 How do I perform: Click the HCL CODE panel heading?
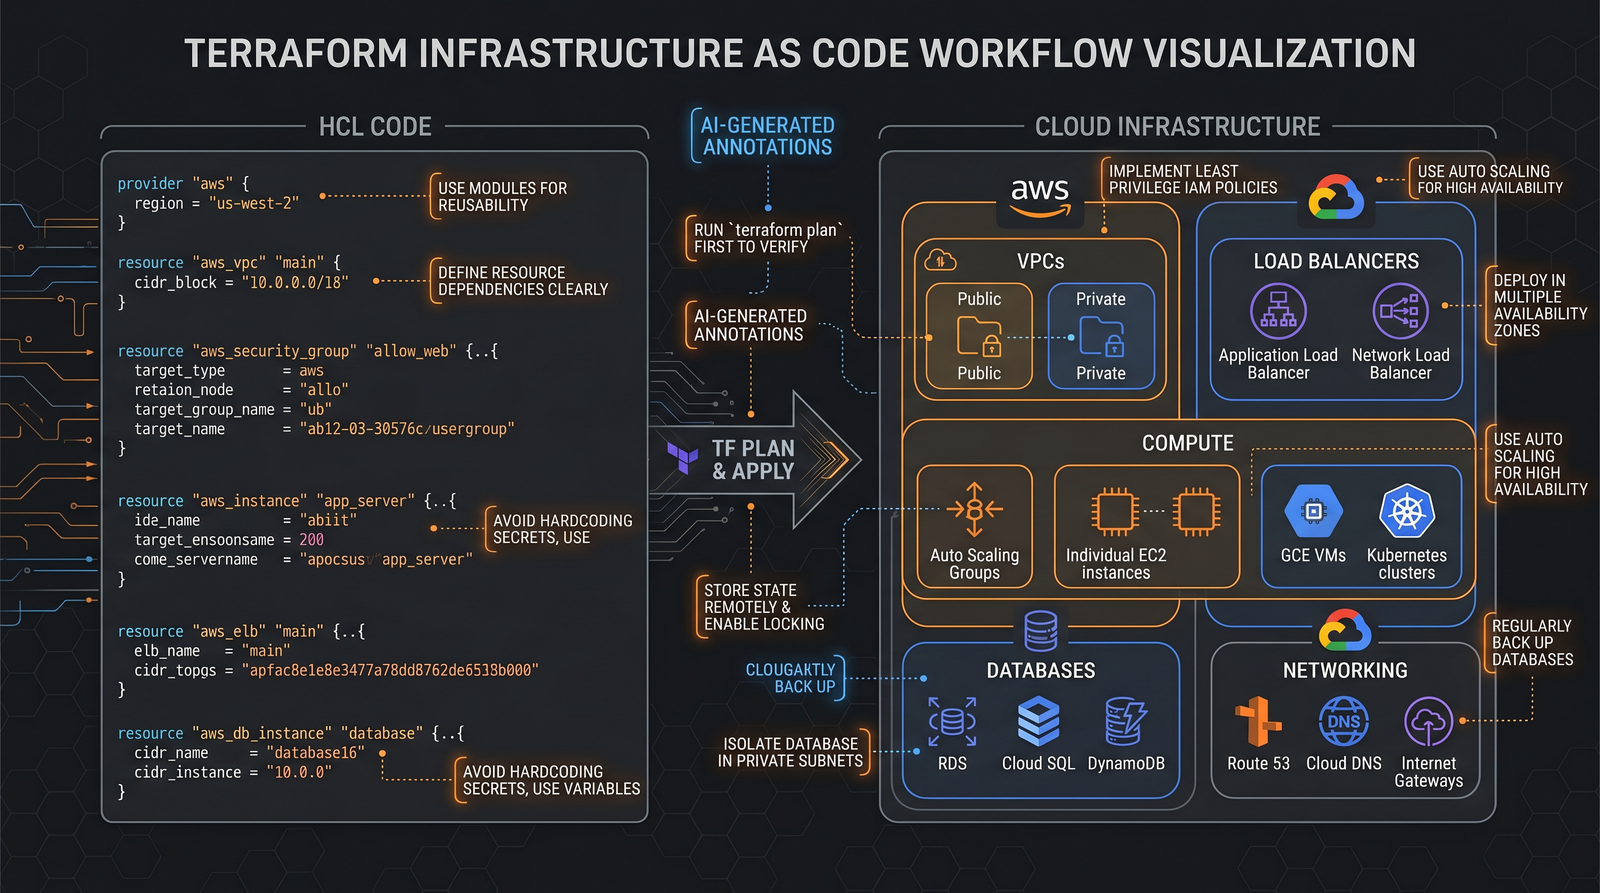point(375,127)
